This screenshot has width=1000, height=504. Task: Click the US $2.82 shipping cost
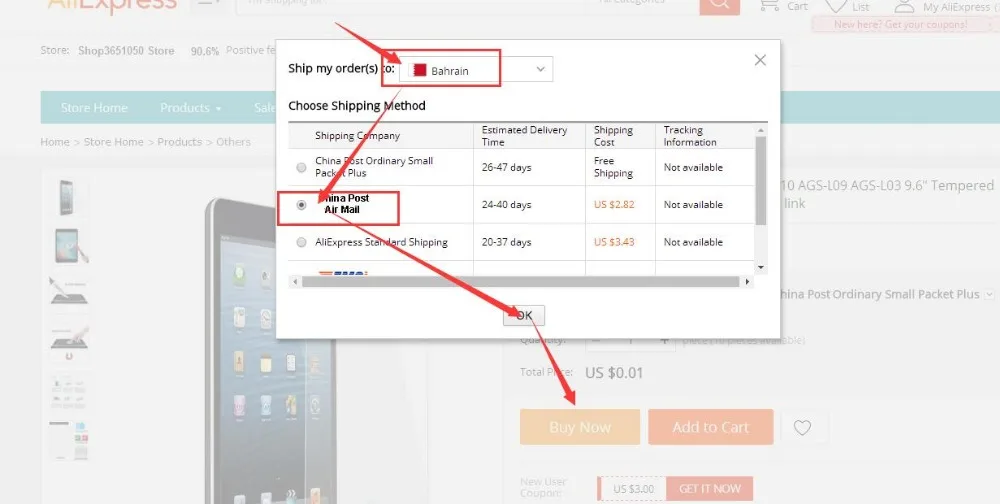pyautogui.click(x=614, y=205)
